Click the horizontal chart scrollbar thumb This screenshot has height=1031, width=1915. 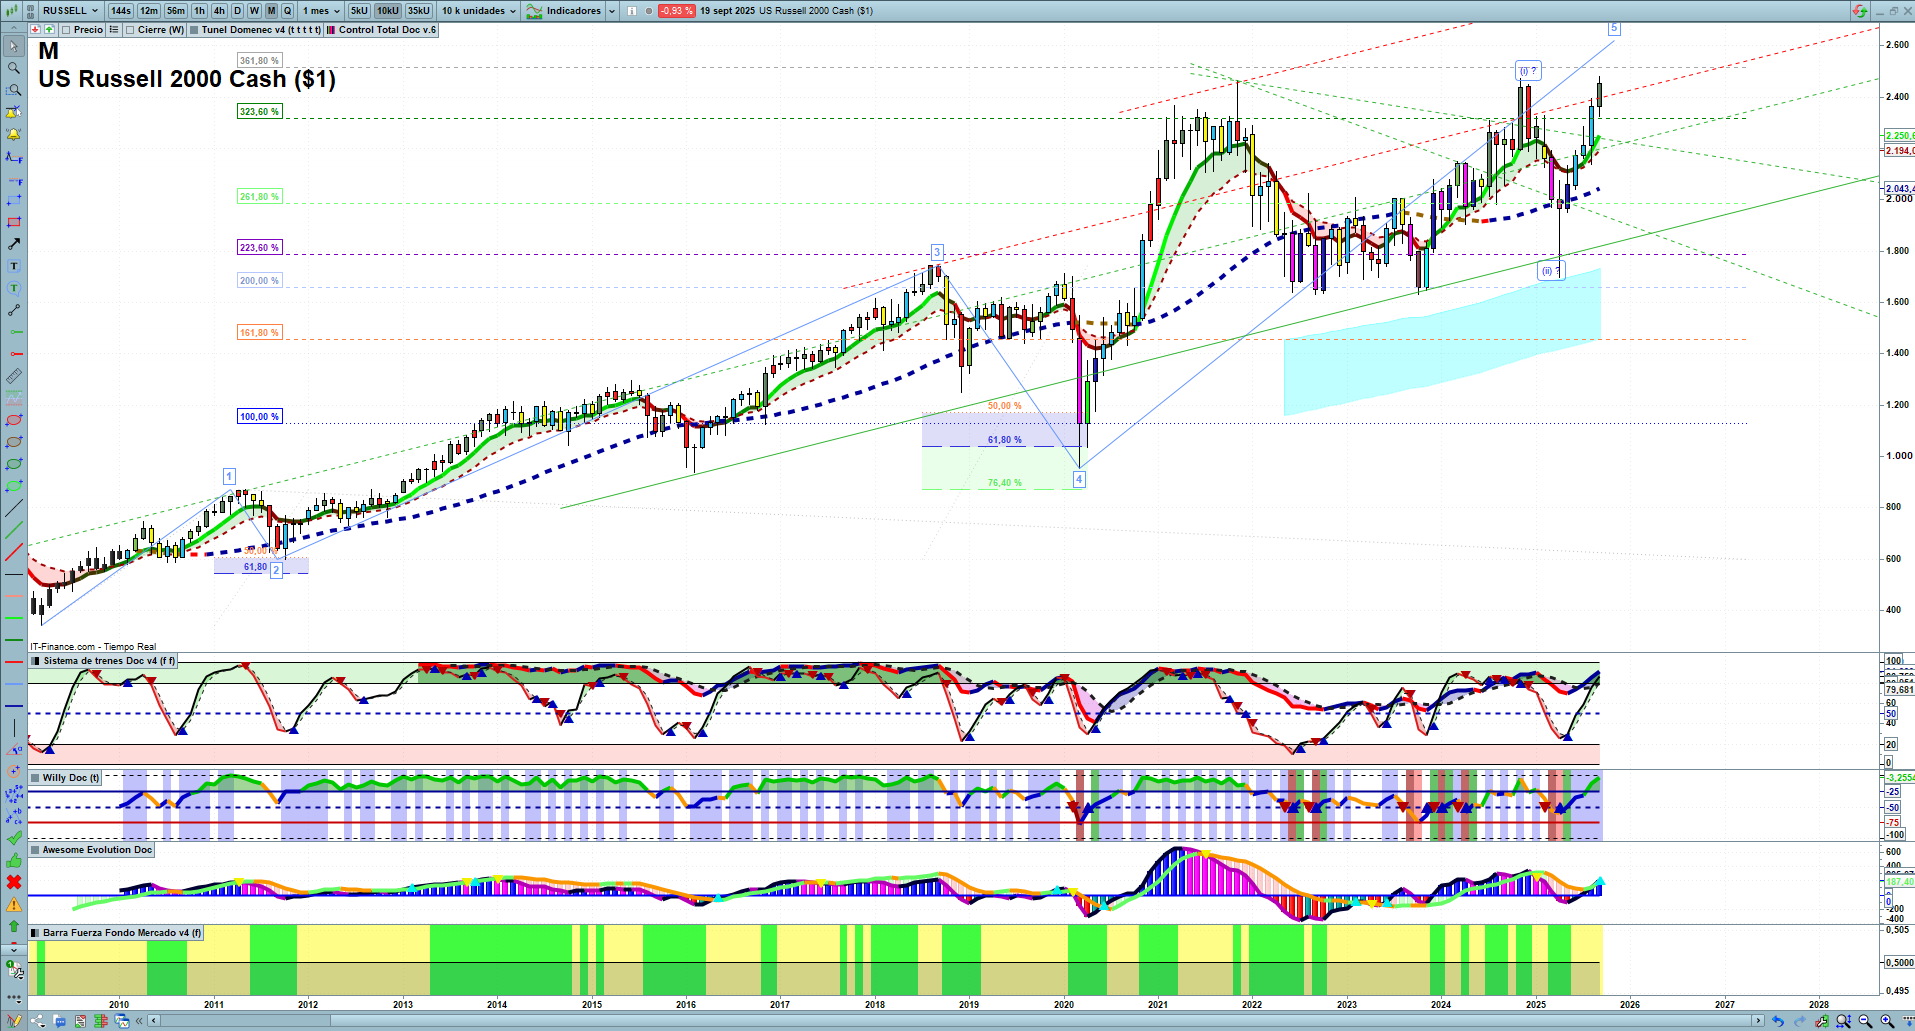click(1040, 1021)
